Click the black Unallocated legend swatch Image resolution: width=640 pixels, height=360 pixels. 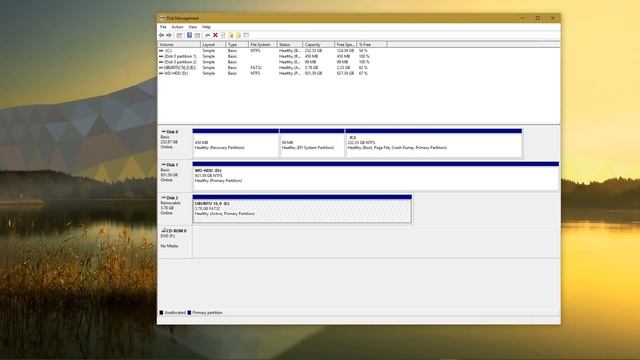(x=161, y=313)
